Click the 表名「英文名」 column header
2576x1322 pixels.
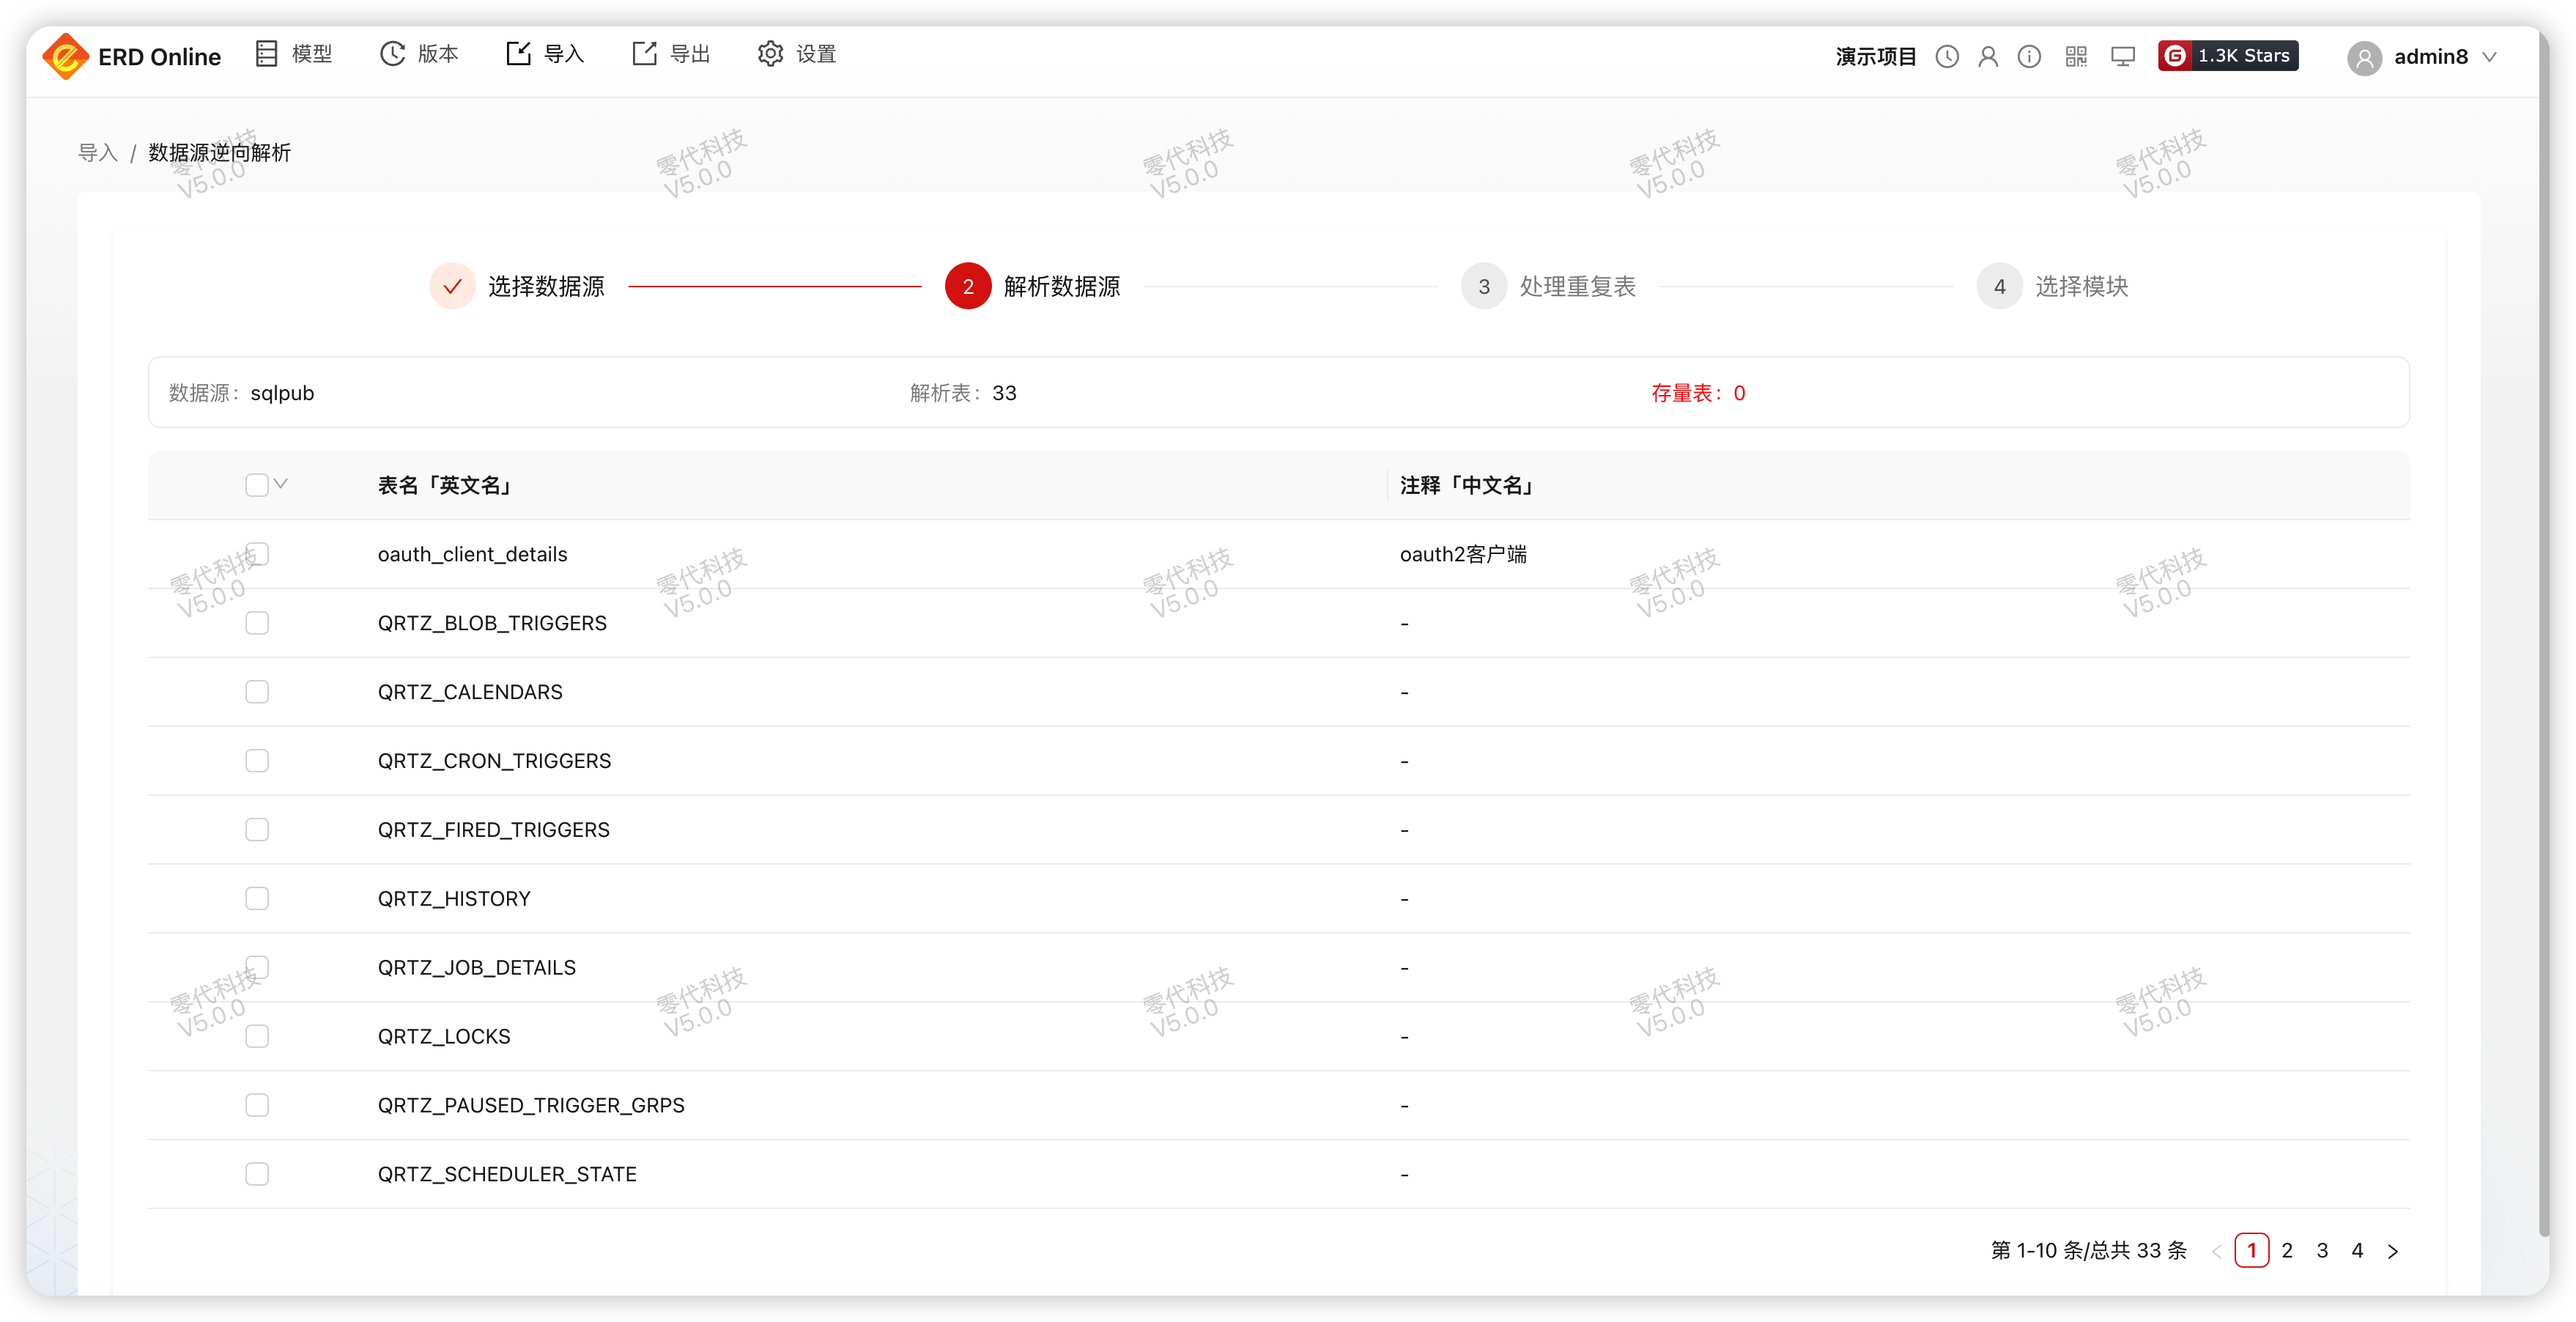(x=446, y=486)
